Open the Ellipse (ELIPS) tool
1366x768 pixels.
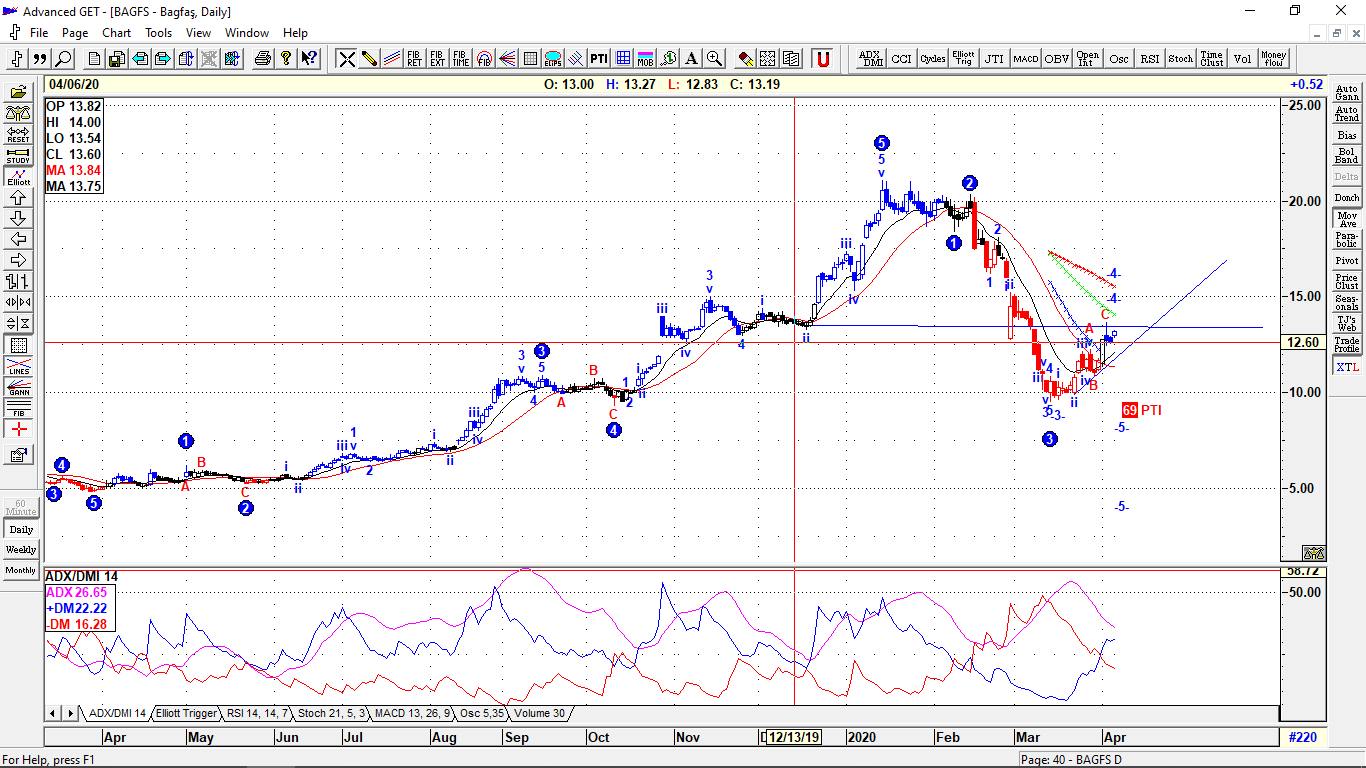coord(553,59)
